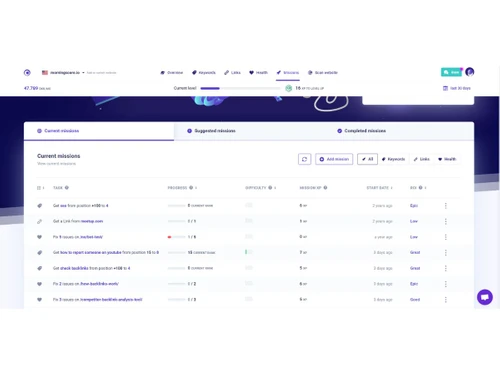
Task: Click difficulty indicator on youtube mission row
Action: click(x=249, y=252)
